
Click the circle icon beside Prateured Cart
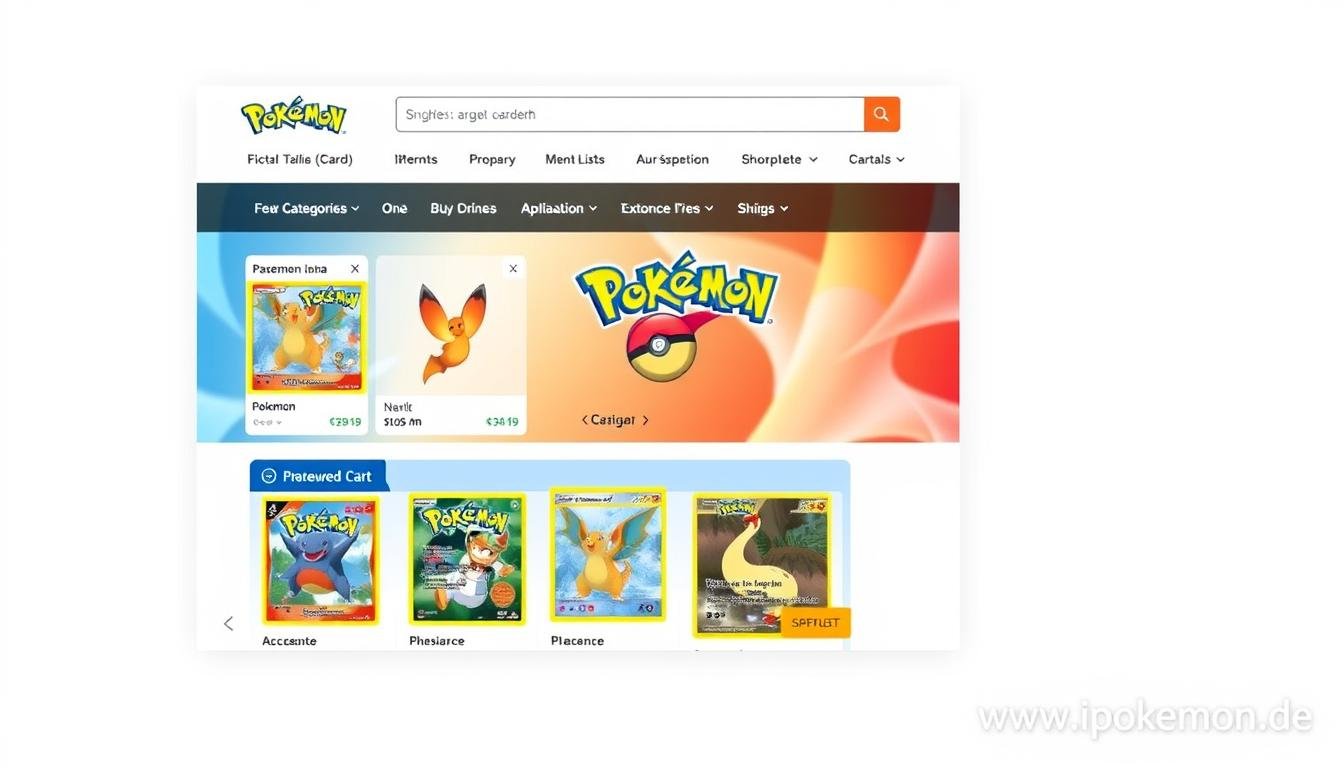(268, 475)
